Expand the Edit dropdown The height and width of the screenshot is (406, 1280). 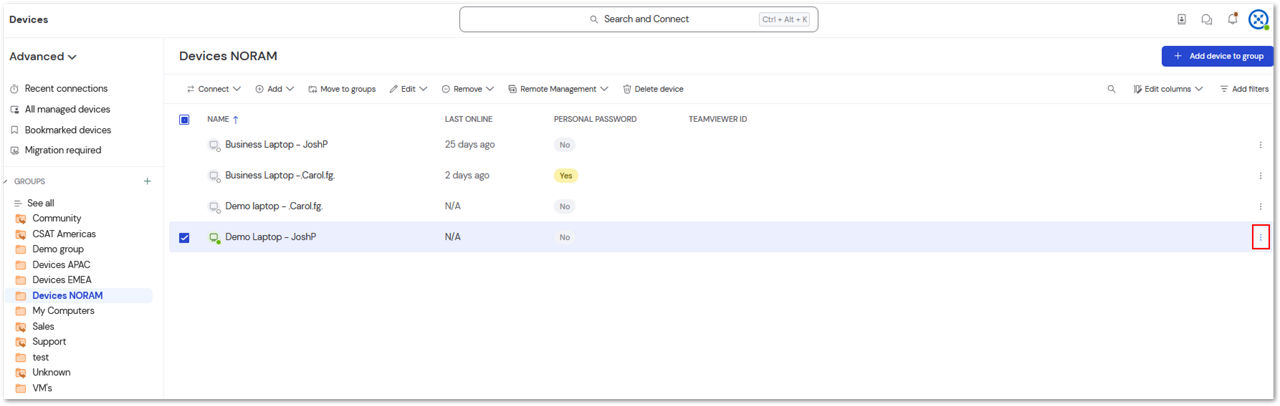tap(408, 89)
